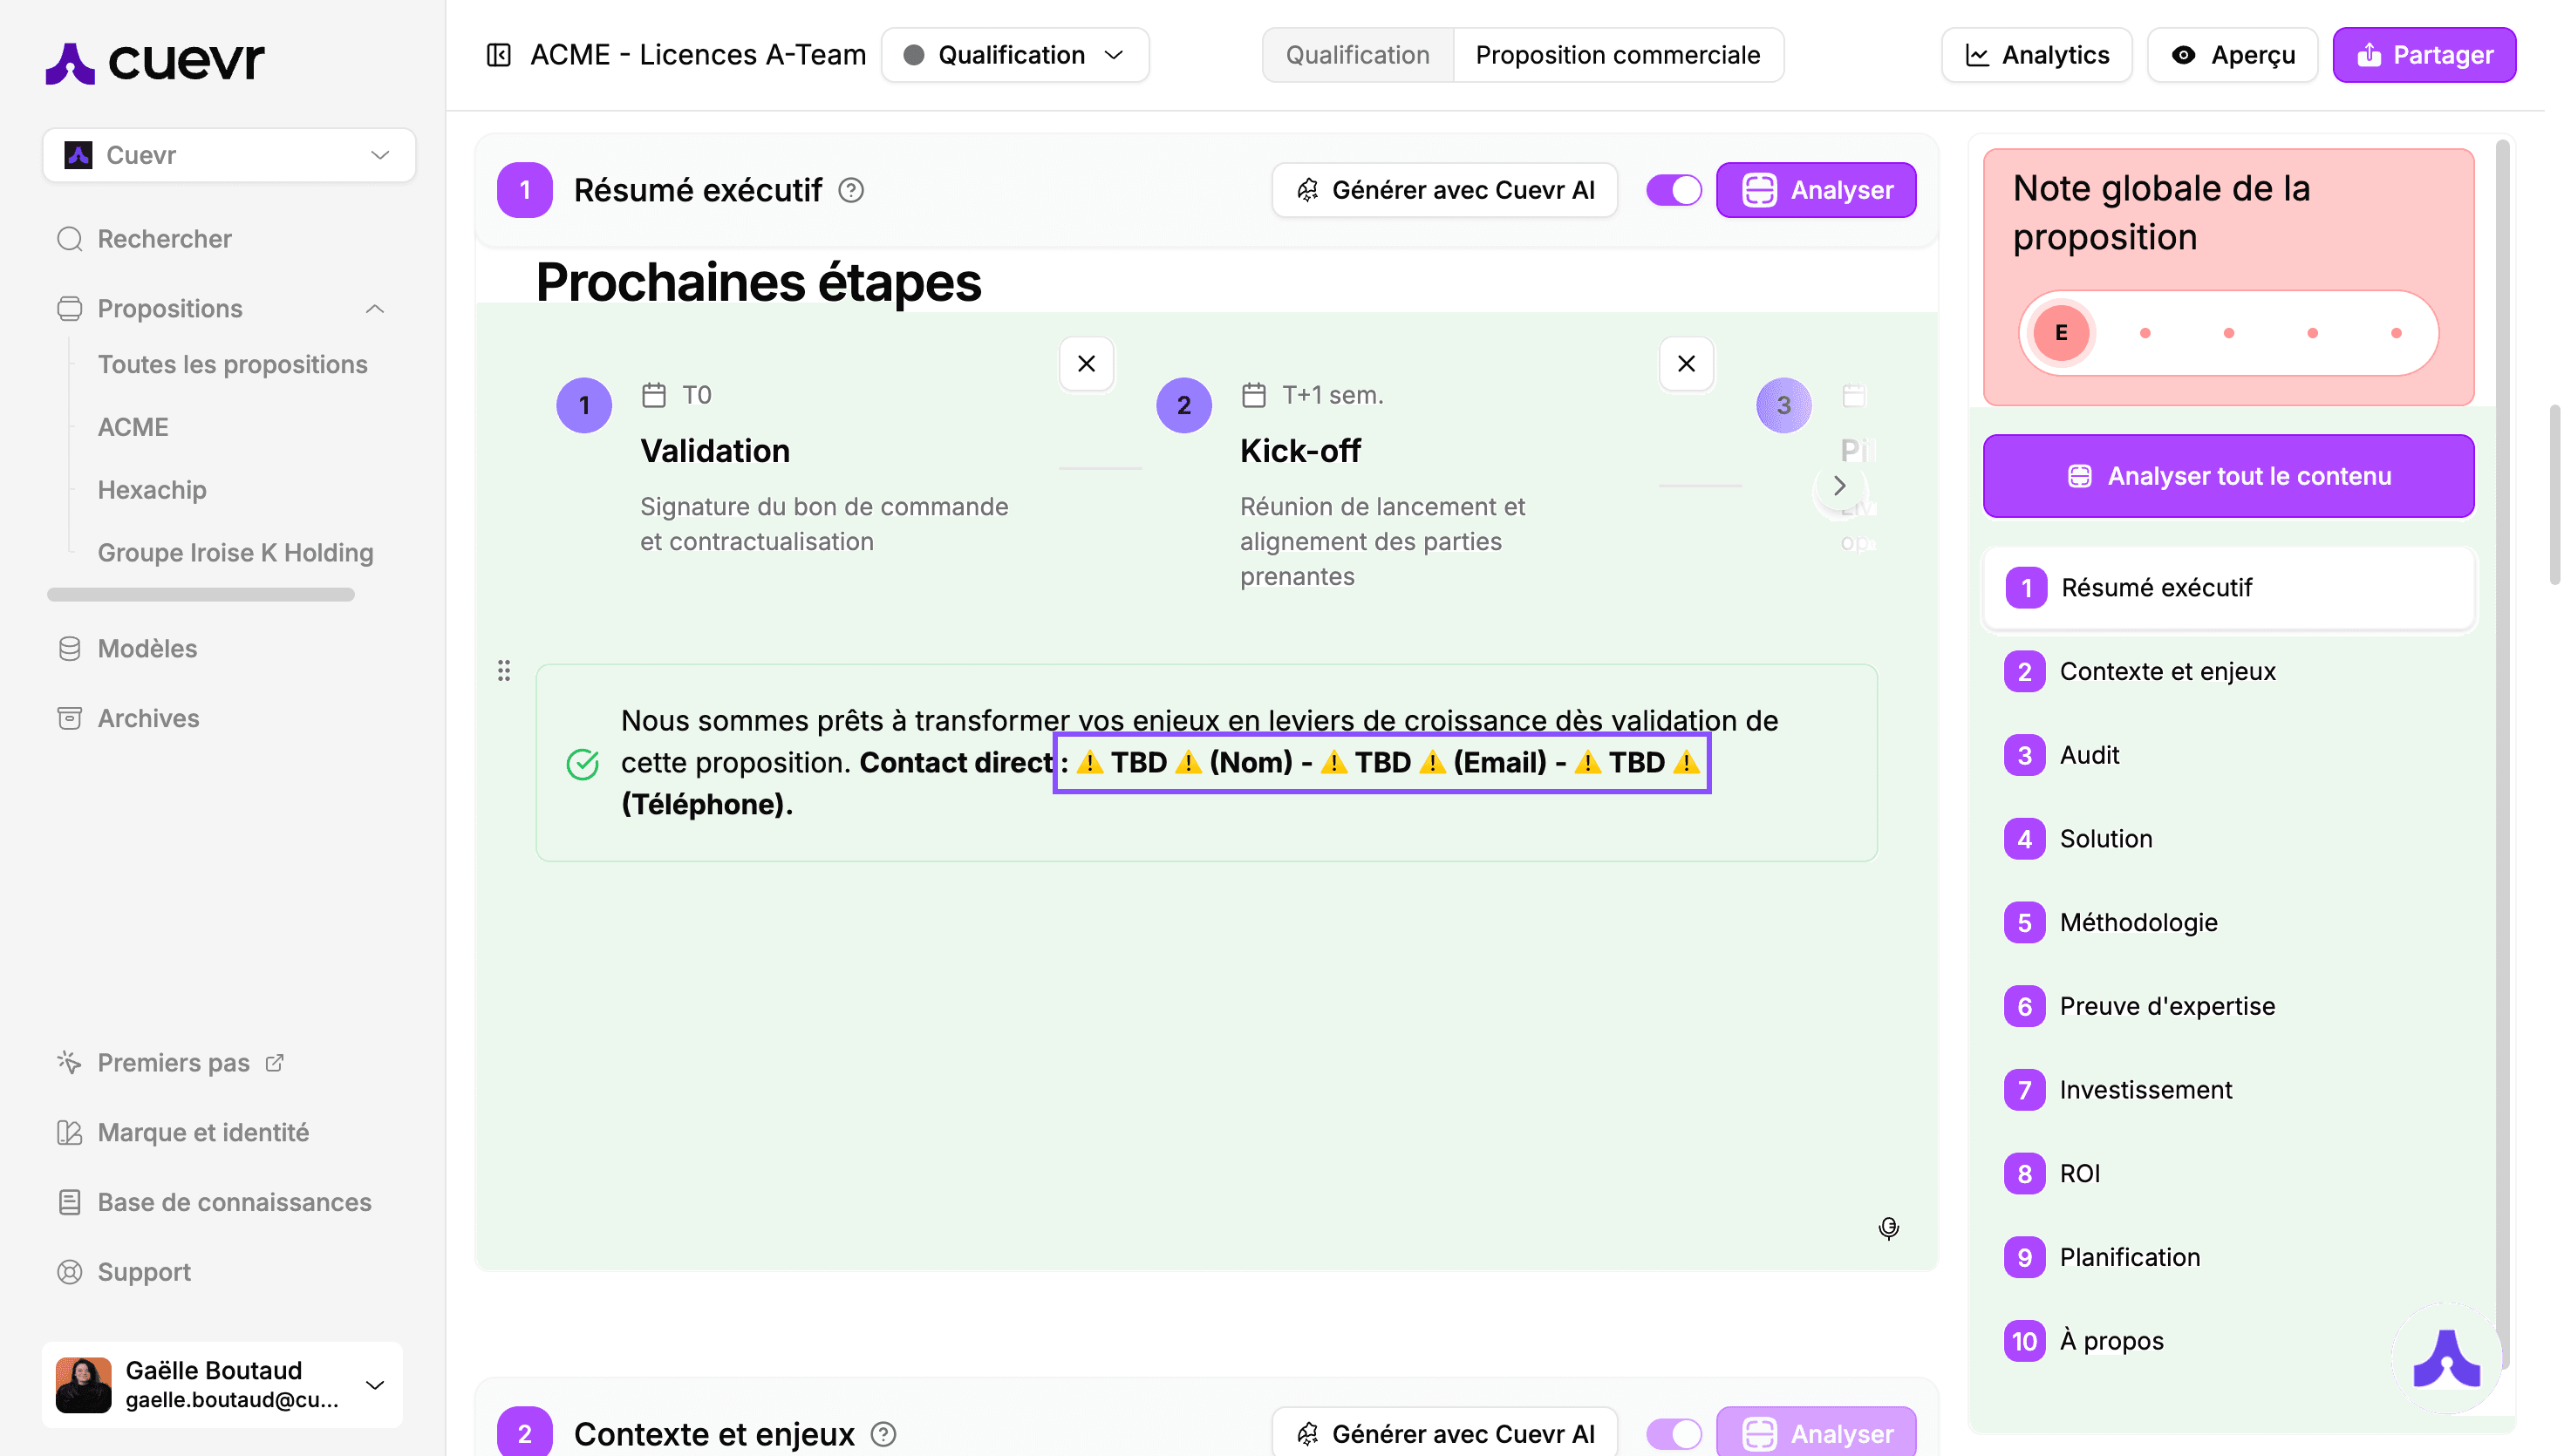Click the Rechercher search icon in sidebar
Screen dimensions: 2564x1456
coord(70,239)
